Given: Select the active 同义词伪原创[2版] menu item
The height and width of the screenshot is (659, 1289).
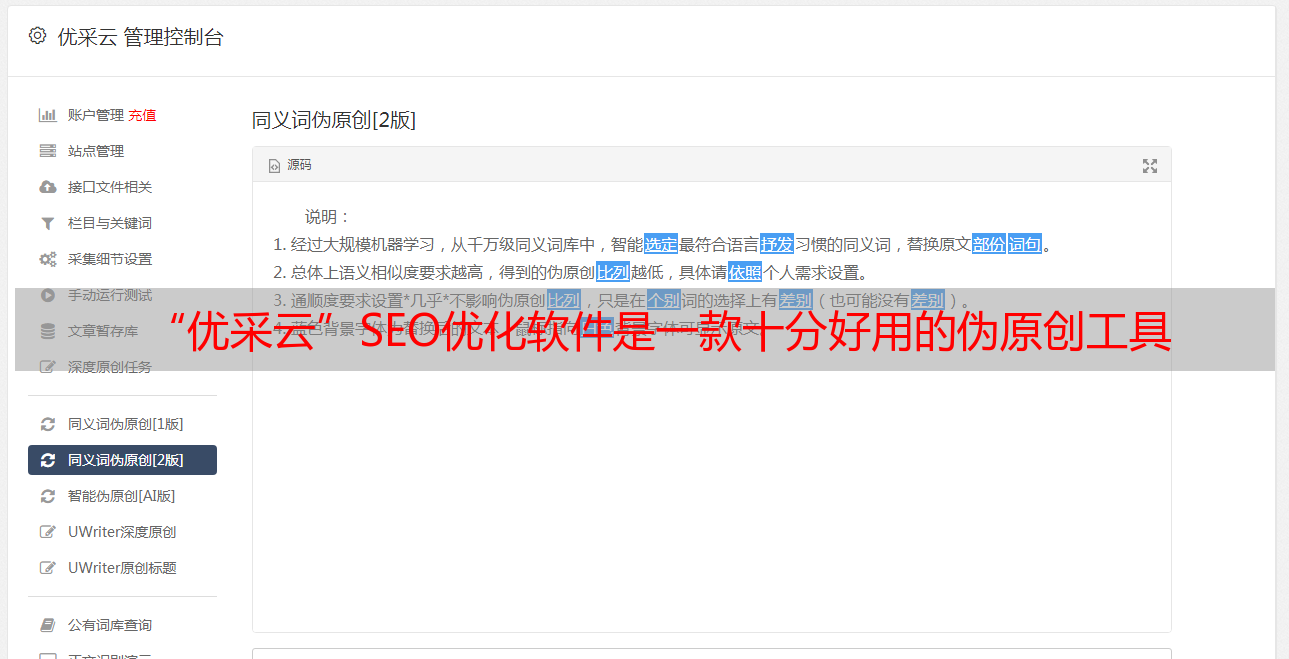Looking at the screenshot, I should pos(122,460).
